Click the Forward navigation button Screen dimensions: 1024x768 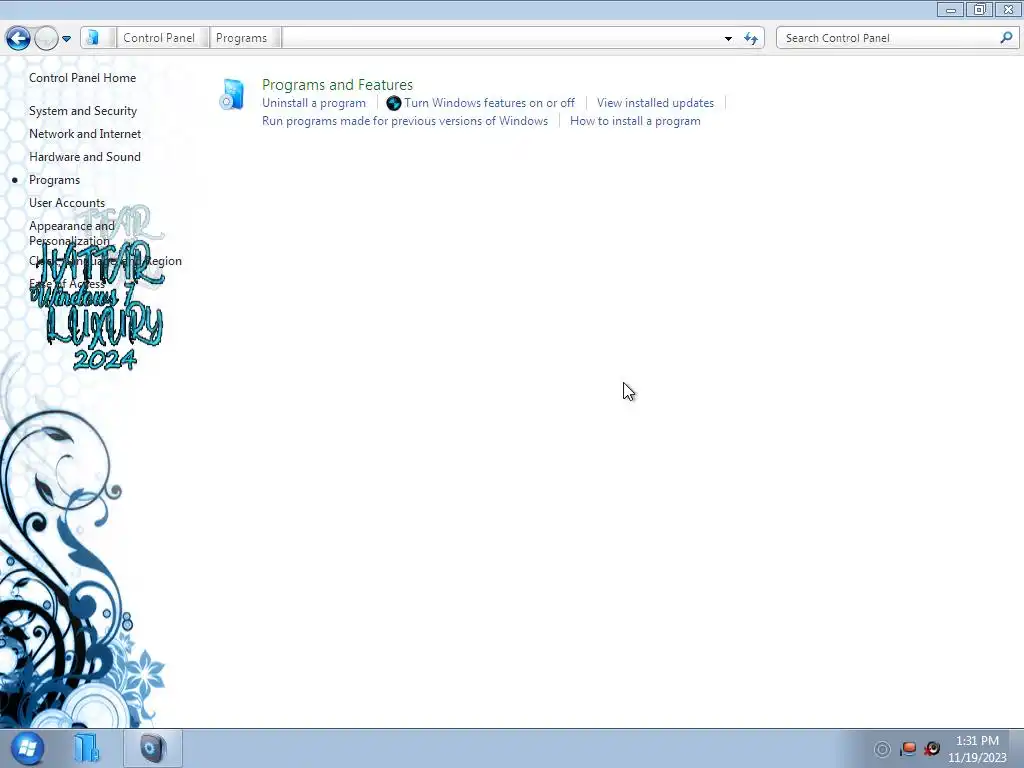click(46, 39)
